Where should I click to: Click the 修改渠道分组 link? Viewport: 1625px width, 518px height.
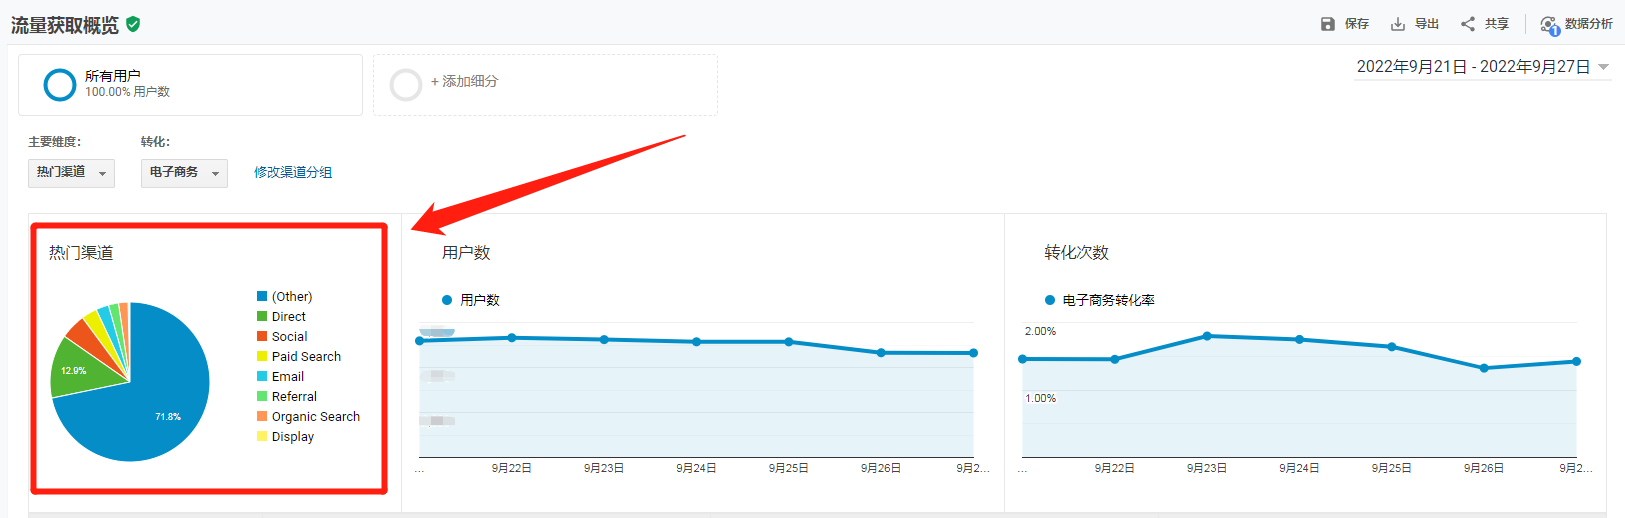tap(293, 172)
